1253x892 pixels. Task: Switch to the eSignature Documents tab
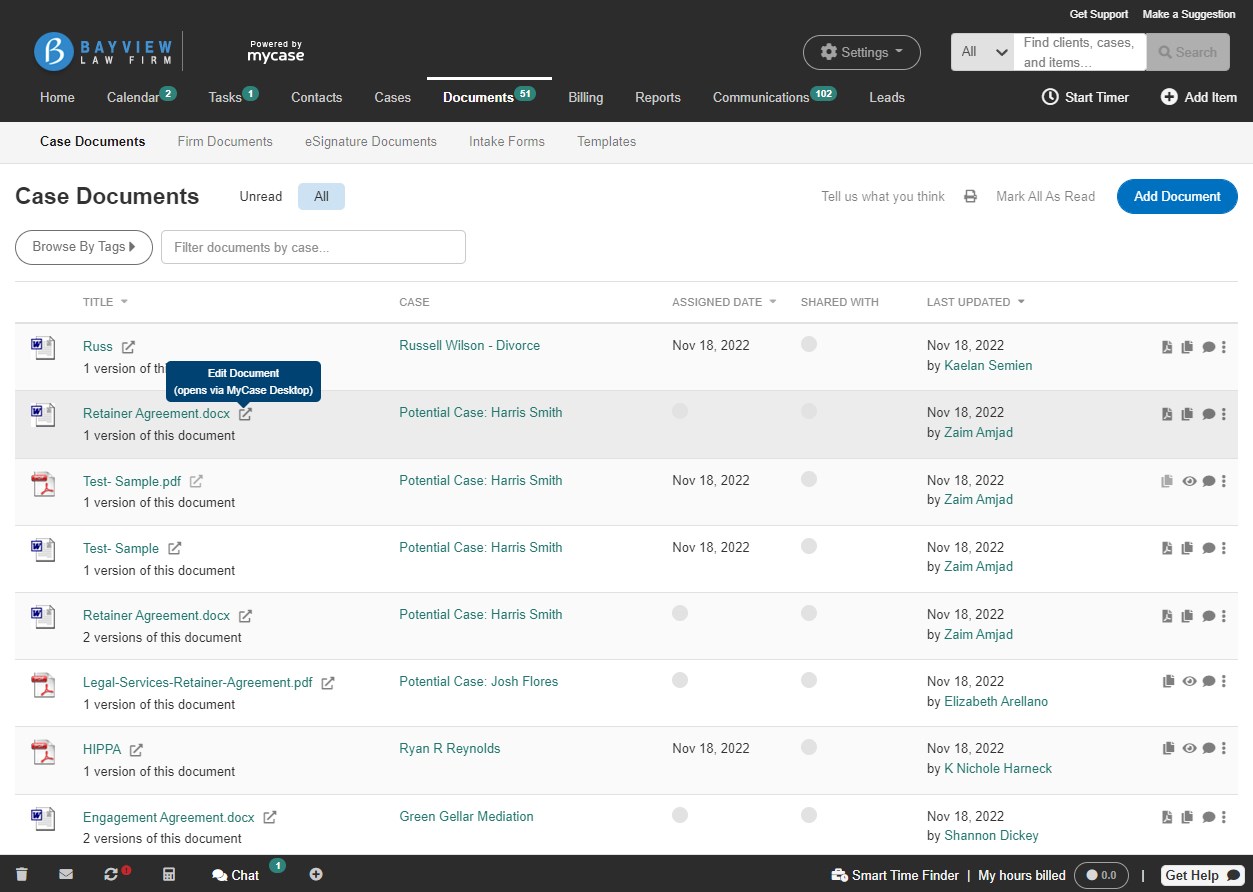tap(370, 142)
